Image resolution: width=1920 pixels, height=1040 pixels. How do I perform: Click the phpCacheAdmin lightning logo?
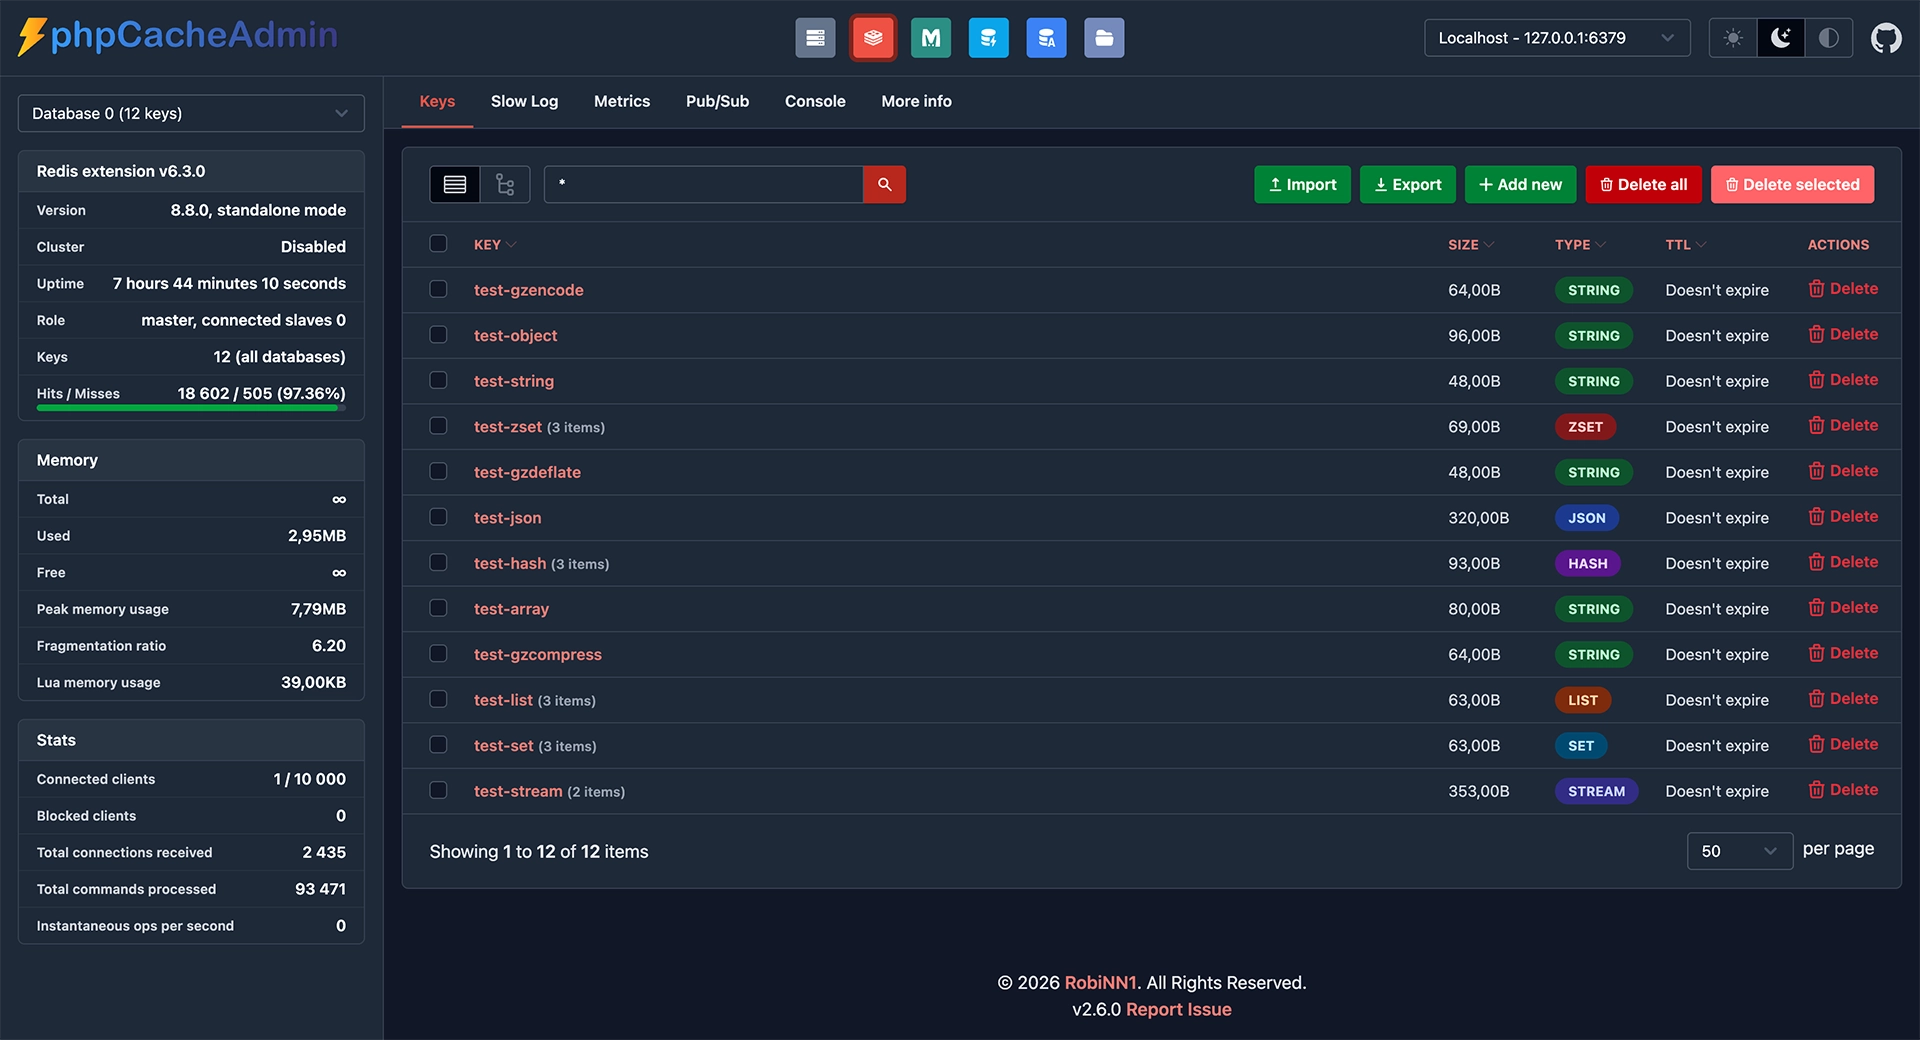tap(178, 36)
